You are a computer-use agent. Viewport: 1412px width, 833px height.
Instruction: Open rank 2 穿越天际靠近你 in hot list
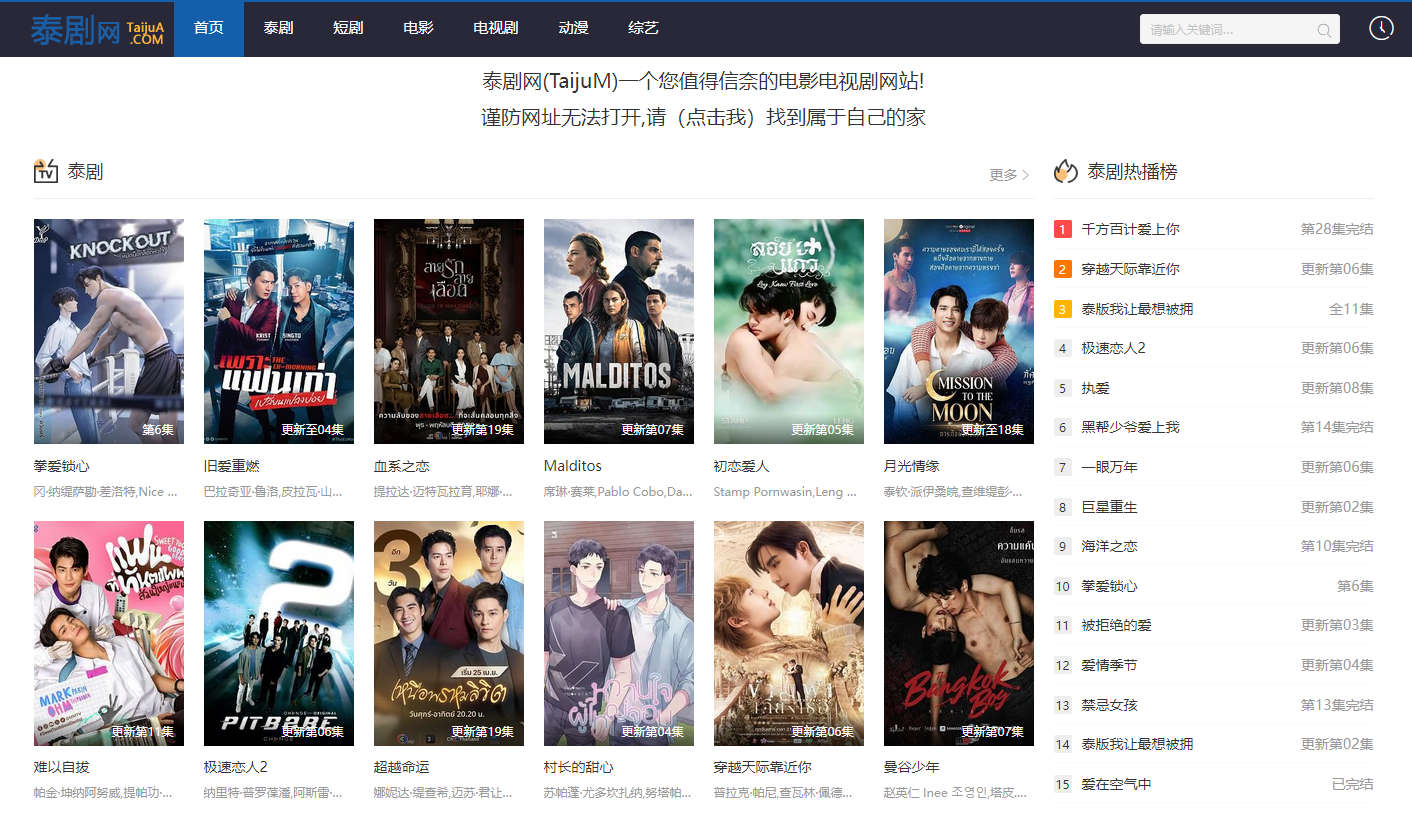[1131, 269]
